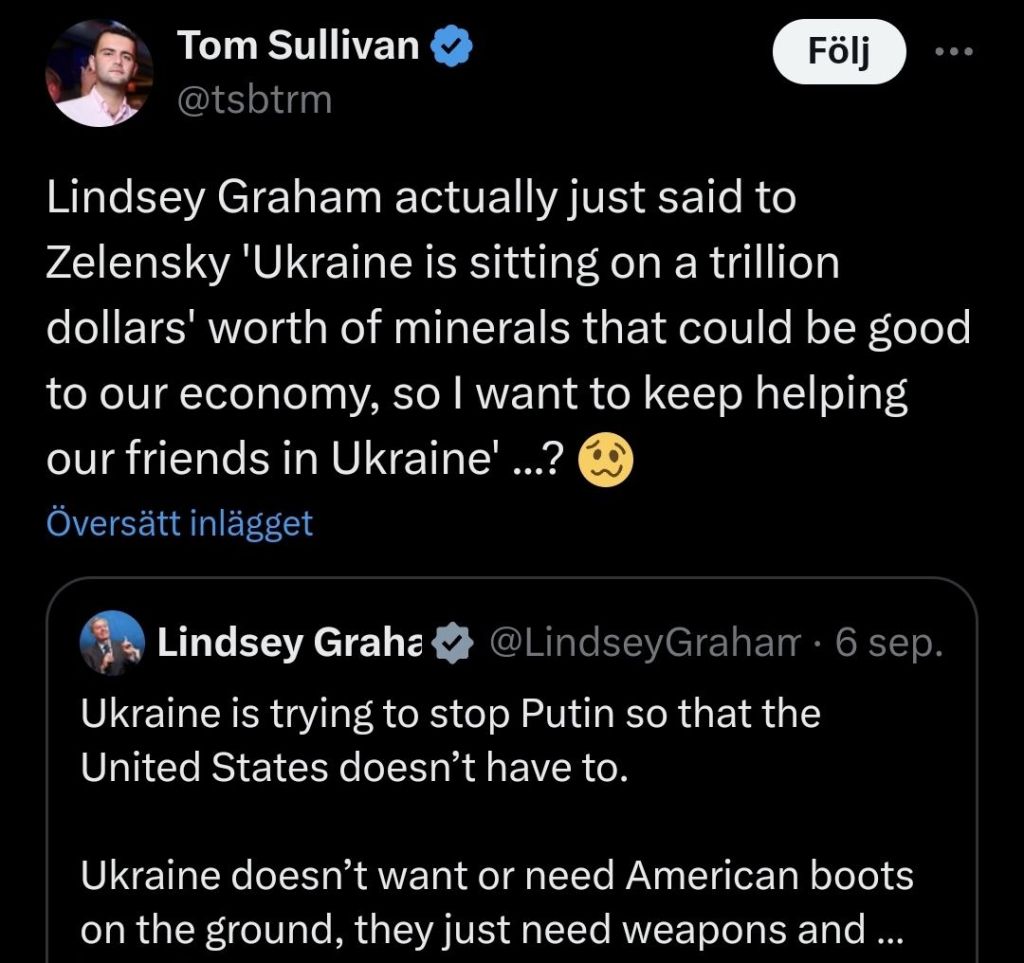Viewport: 1024px width, 963px height.
Task: Open Tom Sullivan's profile picture
Action: pos(99,73)
